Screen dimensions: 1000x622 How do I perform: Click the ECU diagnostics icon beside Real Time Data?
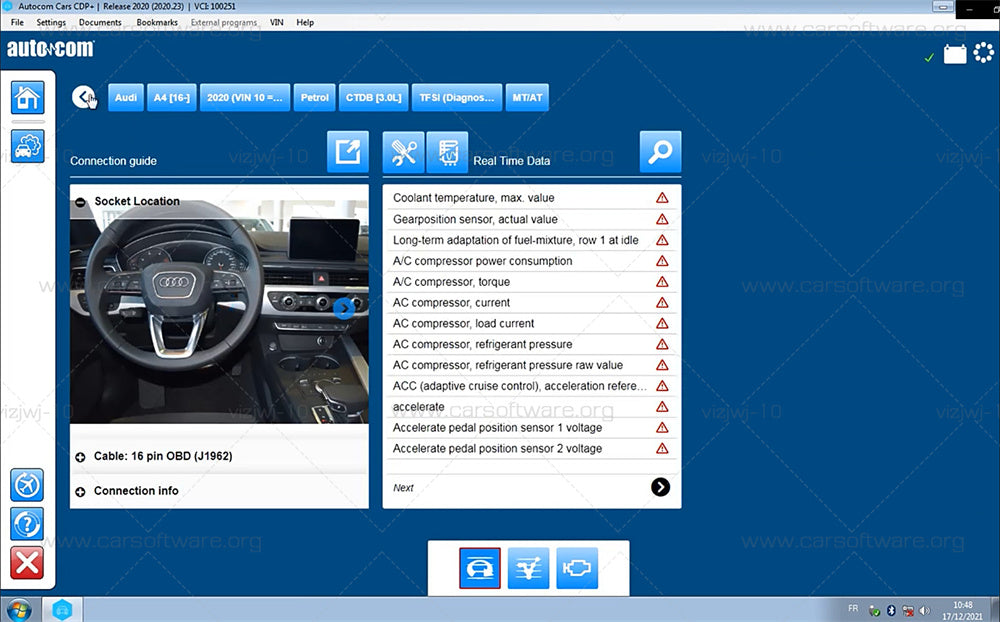[x=447, y=152]
